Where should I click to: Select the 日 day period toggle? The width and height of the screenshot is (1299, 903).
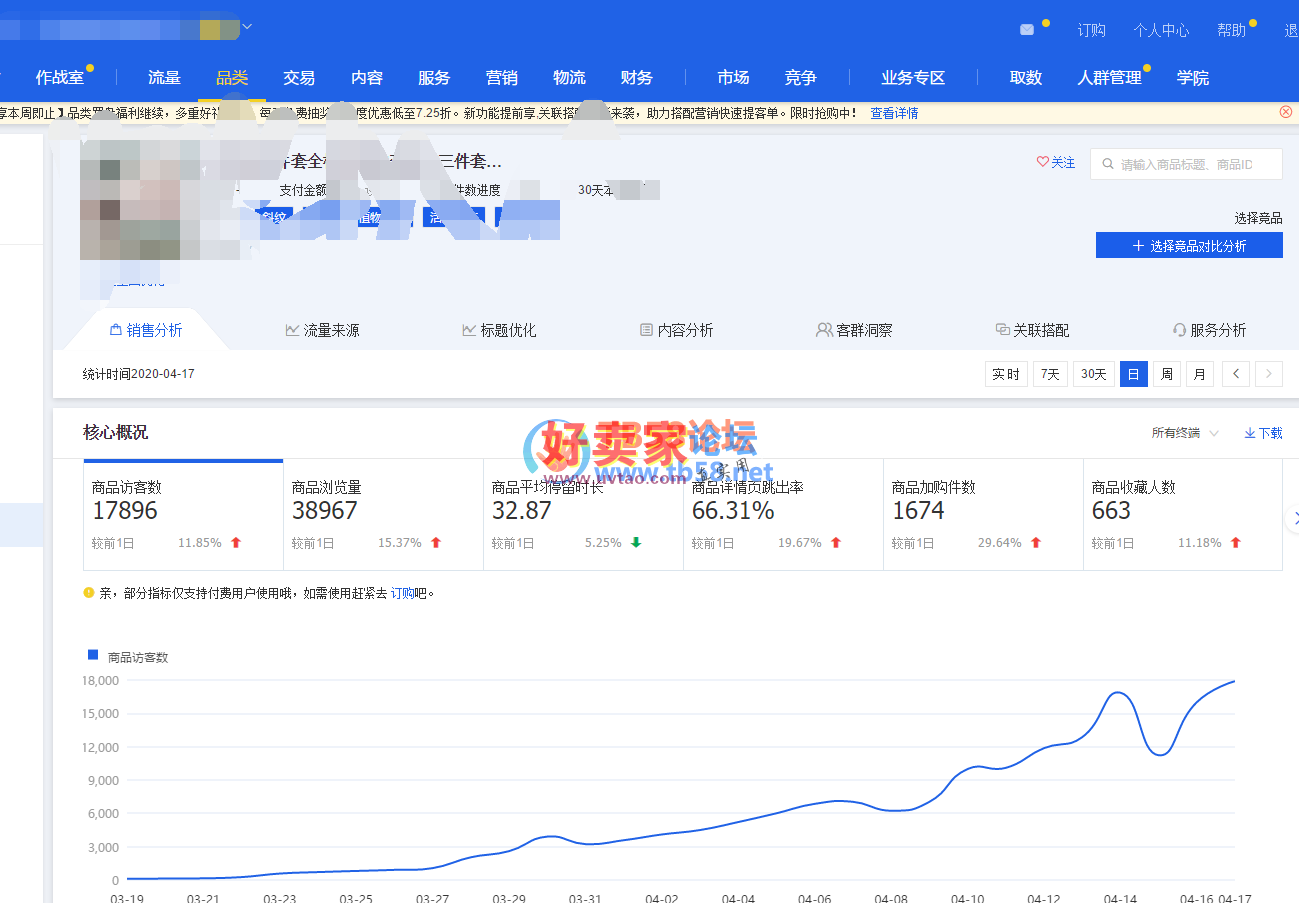[1133, 374]
